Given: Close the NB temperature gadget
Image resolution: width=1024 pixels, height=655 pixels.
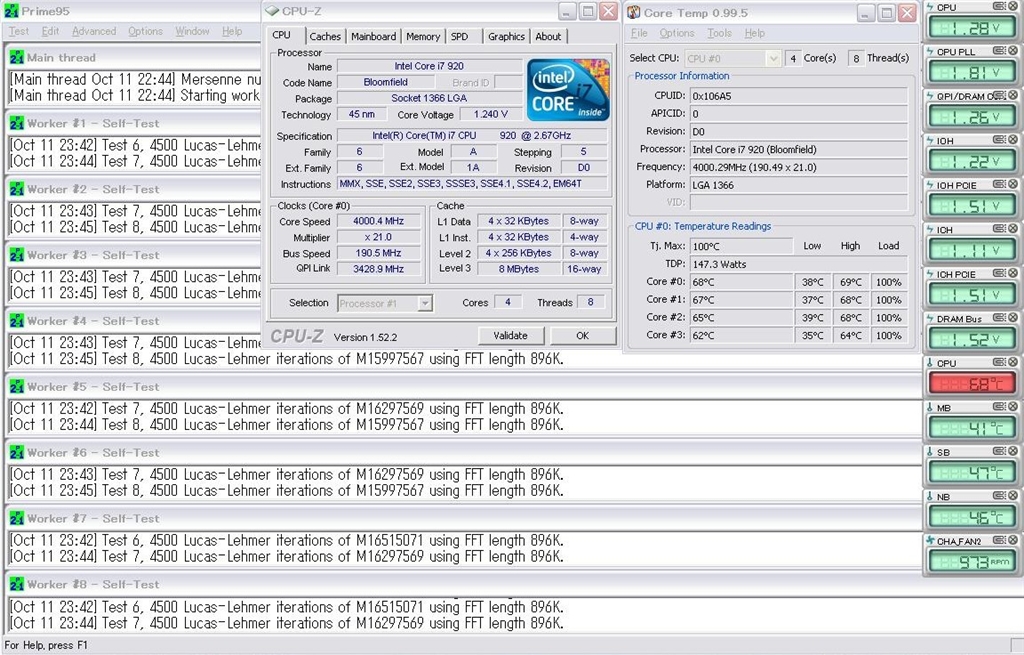Looking at the screenshot, I should [1013, 496].
